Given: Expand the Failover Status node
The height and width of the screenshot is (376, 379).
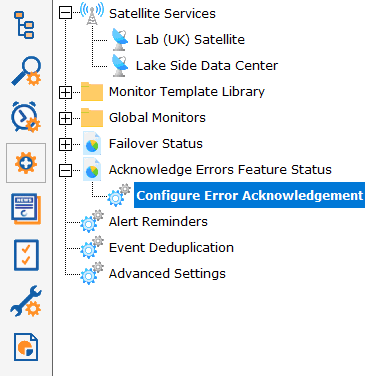Looking at the screenshot, I should point(65,144).
